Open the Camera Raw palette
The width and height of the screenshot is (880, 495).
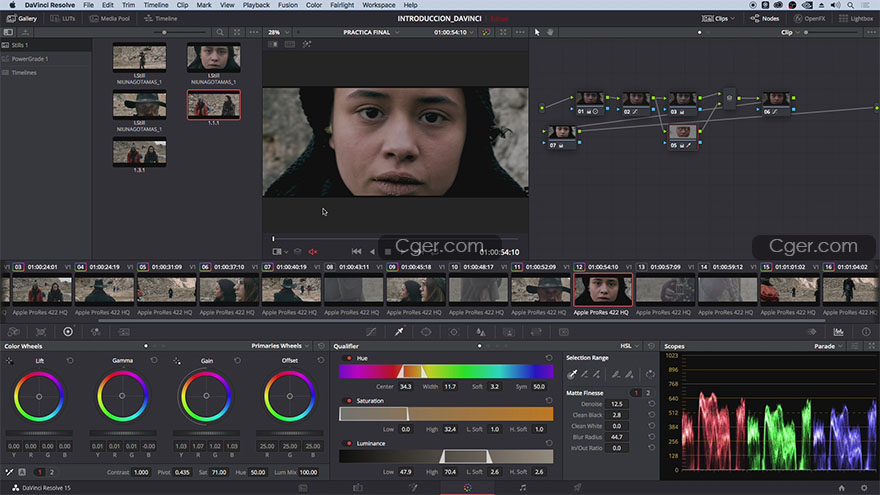coord(13,332)
